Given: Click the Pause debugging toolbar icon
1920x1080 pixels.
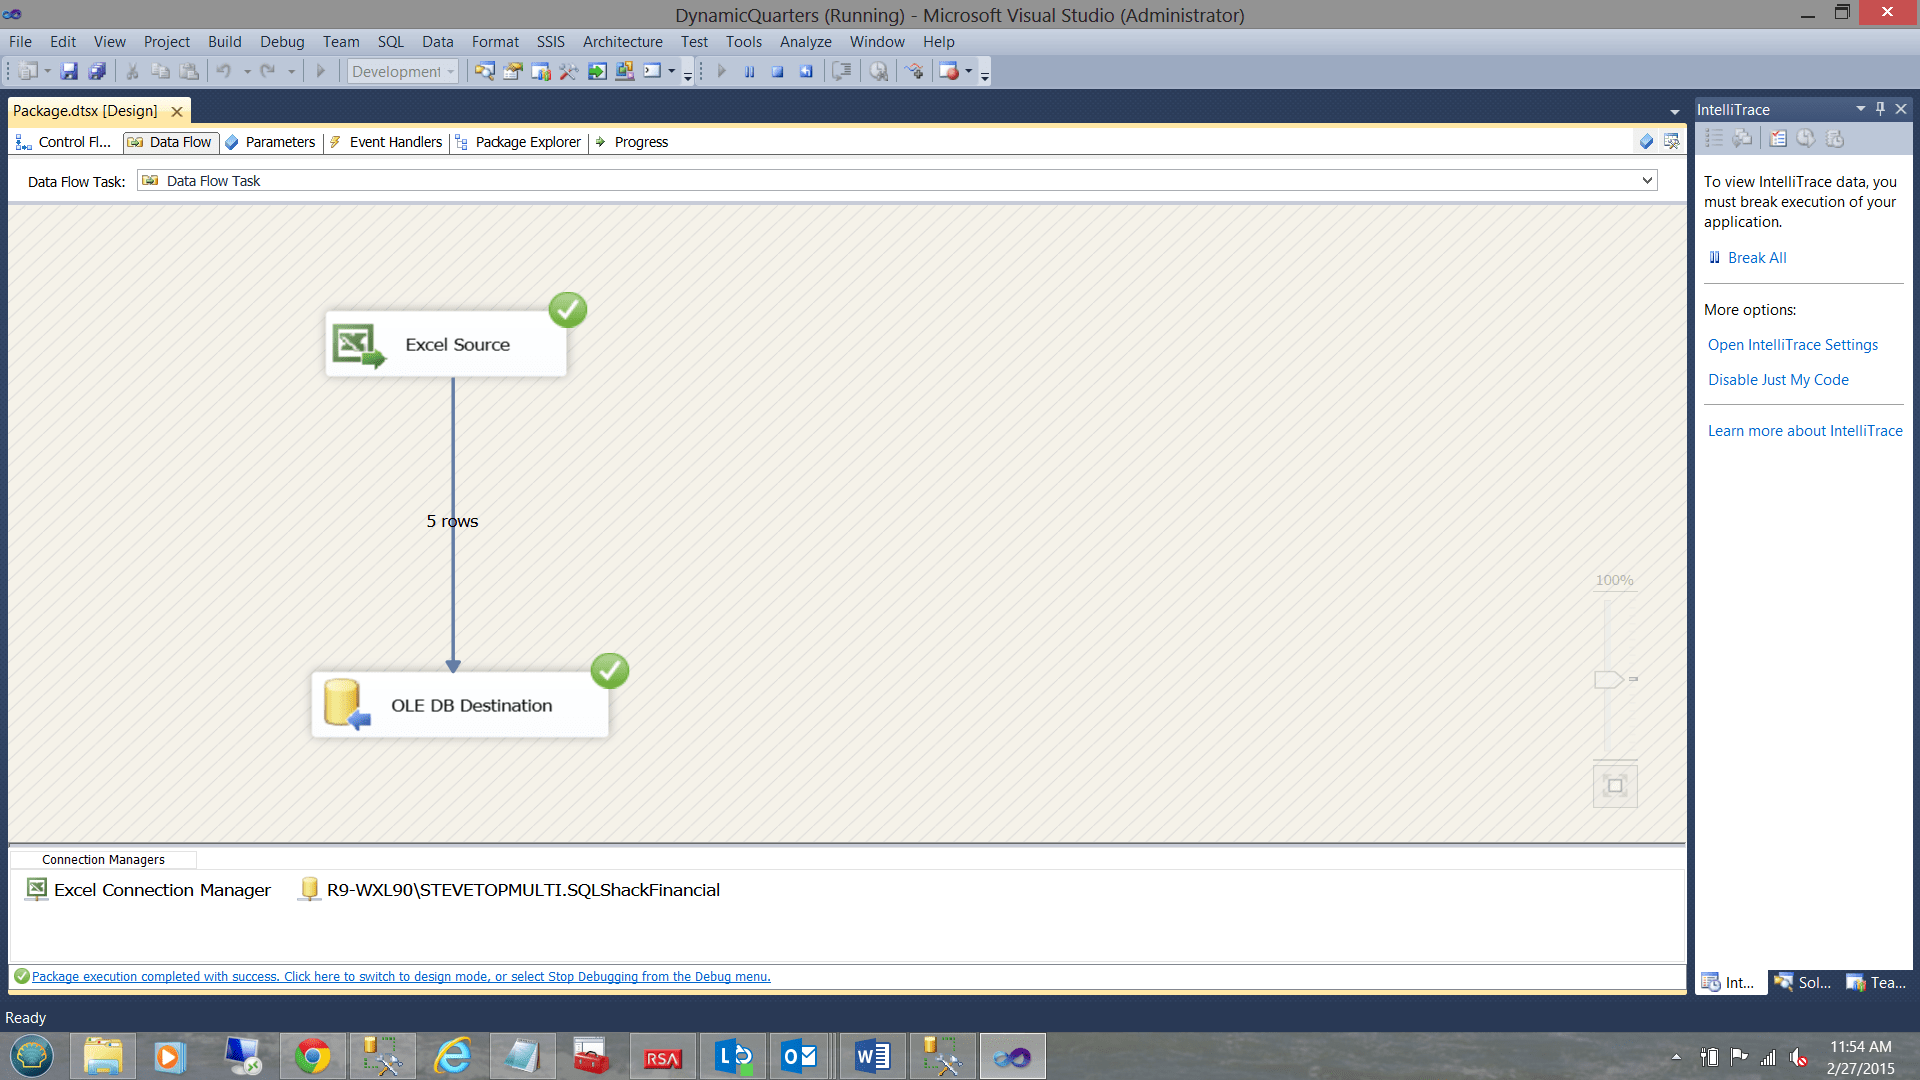Looking at the screenshot, I should (x=750, y=71).
